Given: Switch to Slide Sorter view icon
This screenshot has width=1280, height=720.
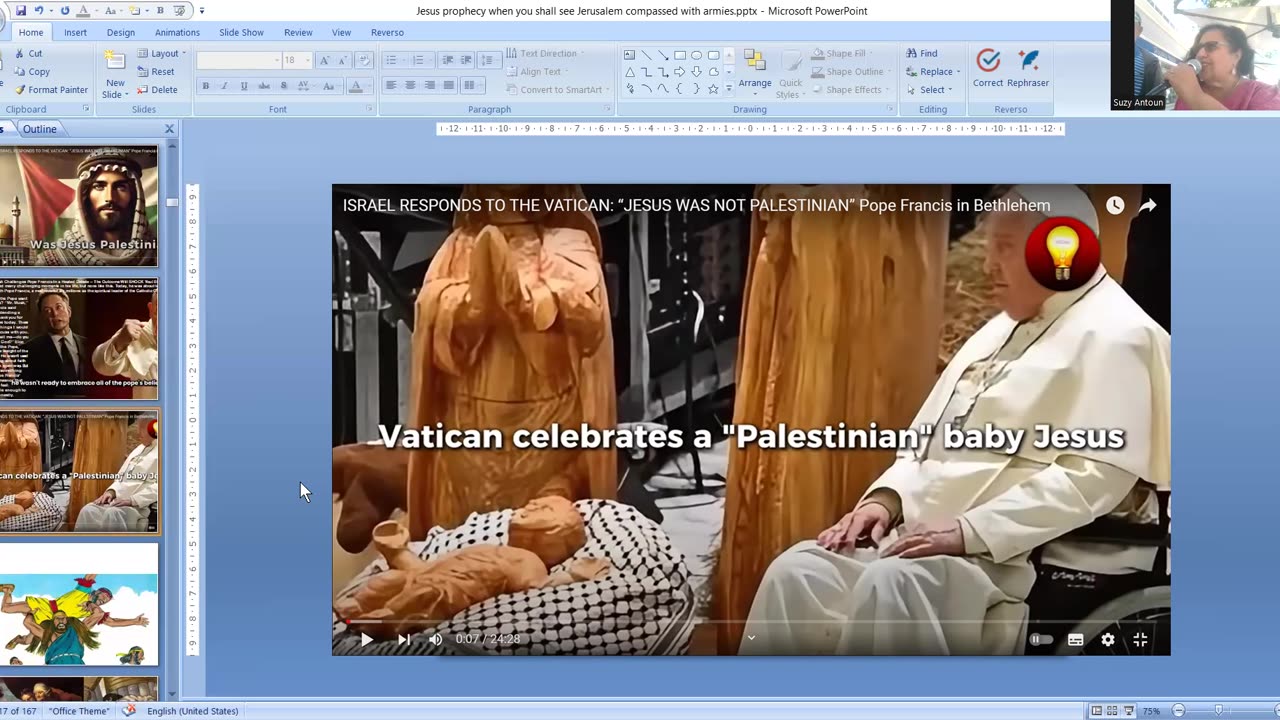Looking at the screenshot, I should [1112, 711].
